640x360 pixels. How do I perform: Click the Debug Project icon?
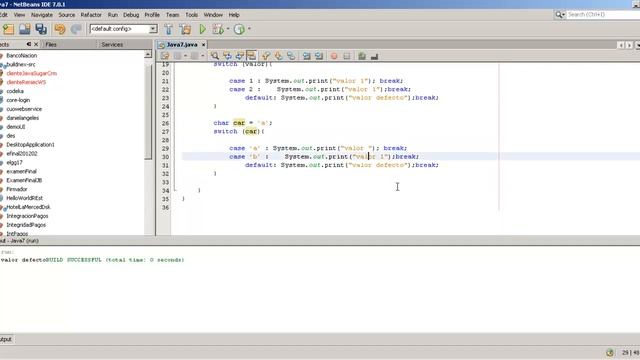[218, 29]
